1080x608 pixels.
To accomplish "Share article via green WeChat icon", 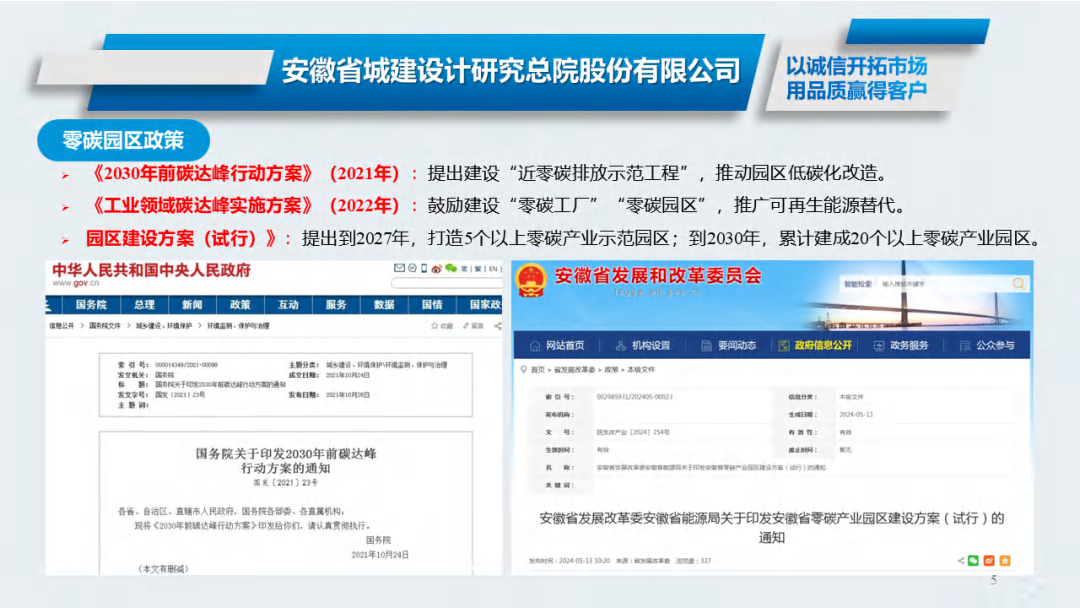I will tap(974, 560).
